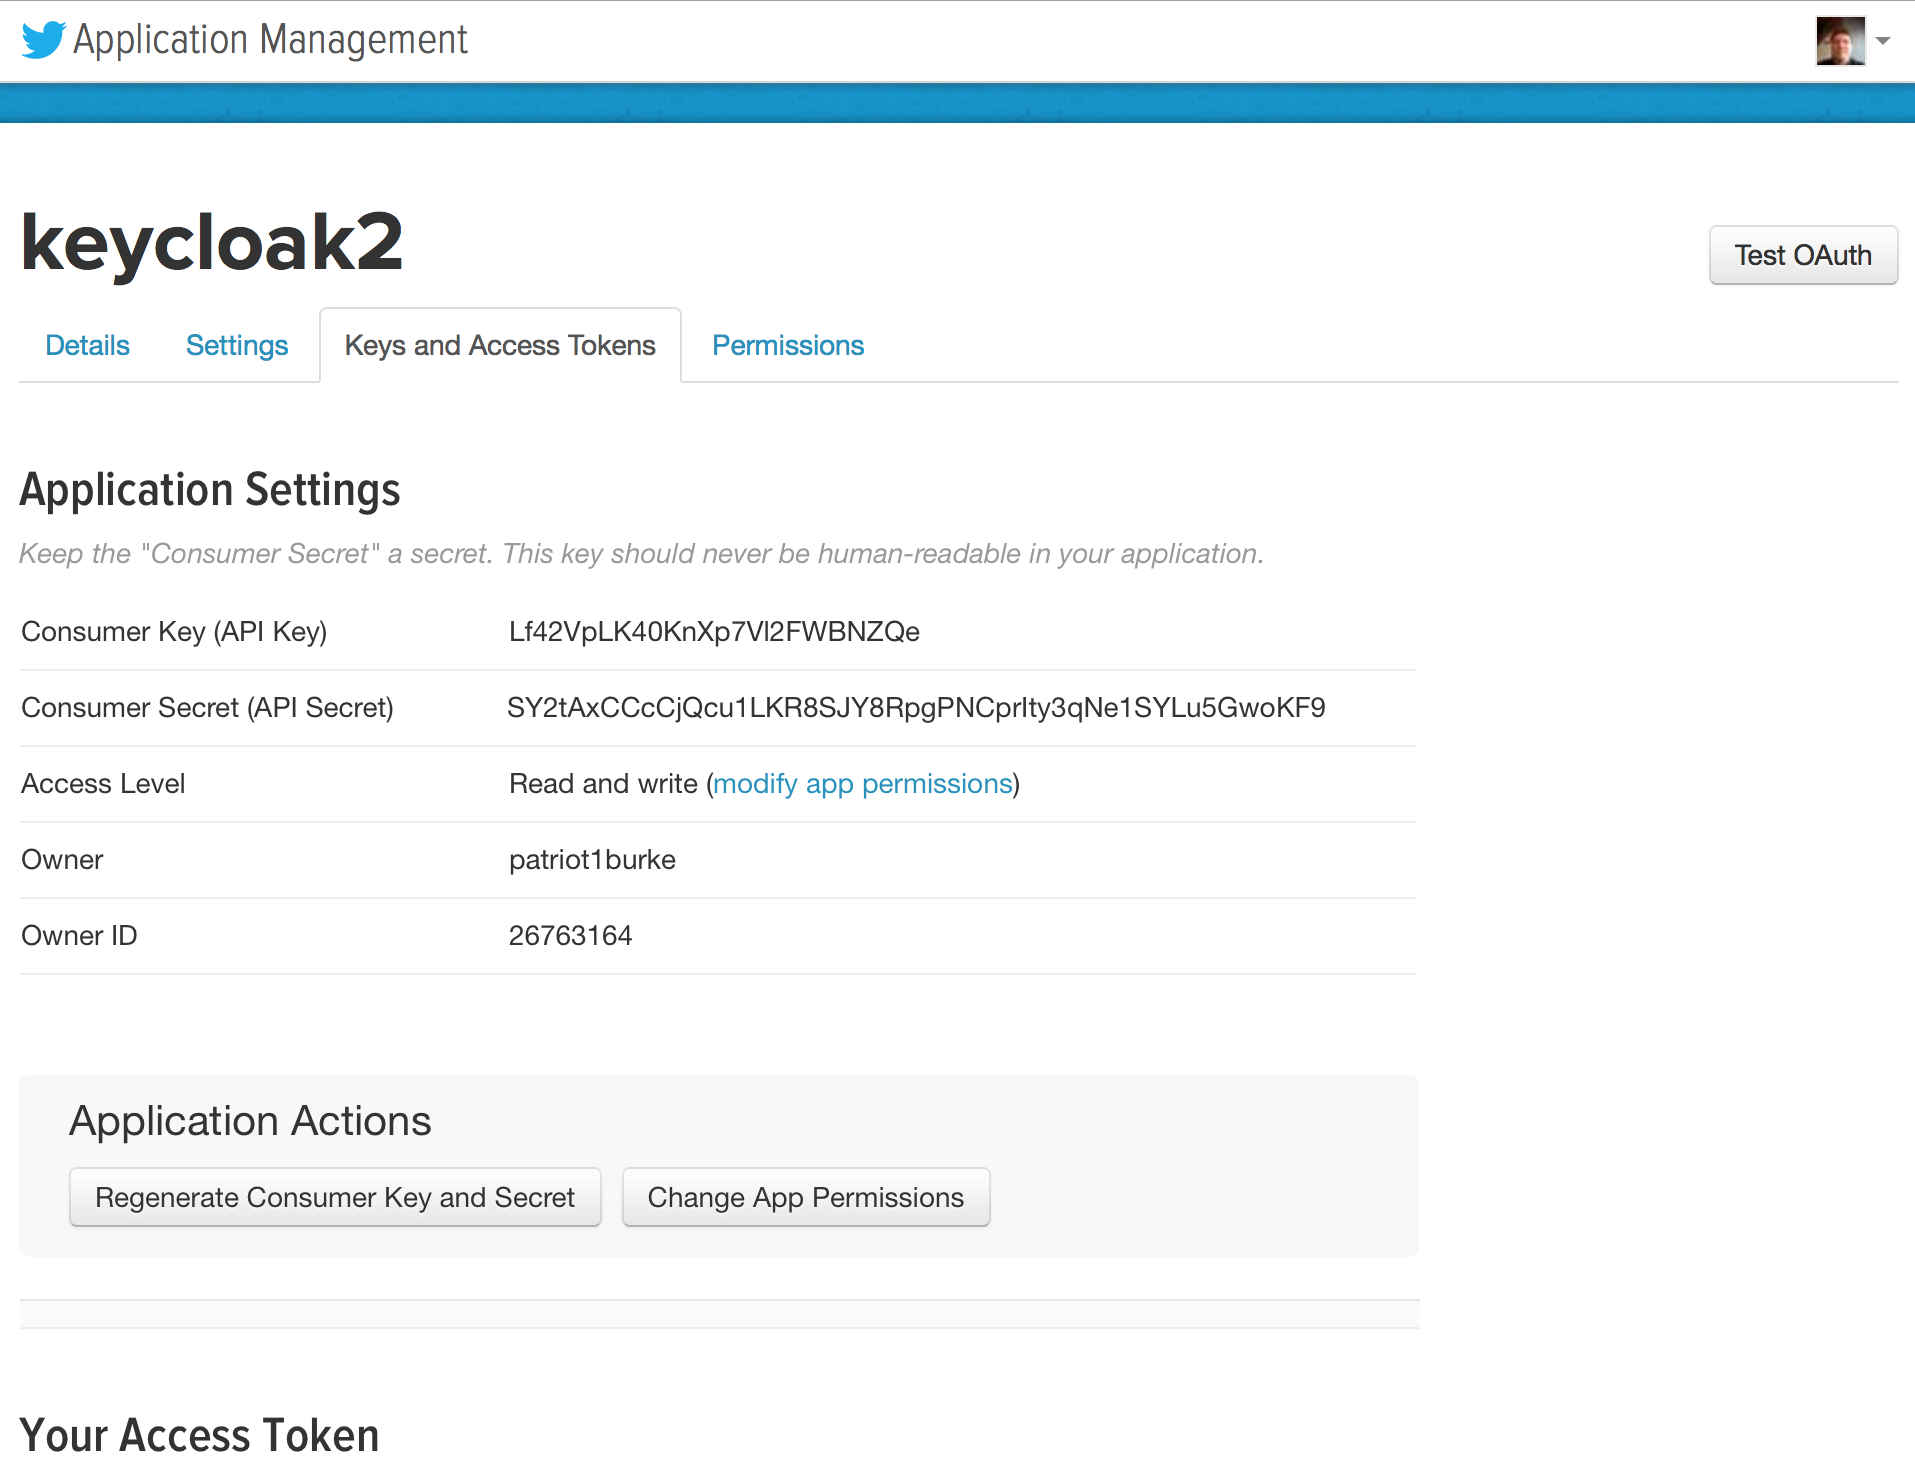Switch to the Details tab
Viewport: 1915px width, 1472px height.
pyautogui.click(x=88, y=345)
